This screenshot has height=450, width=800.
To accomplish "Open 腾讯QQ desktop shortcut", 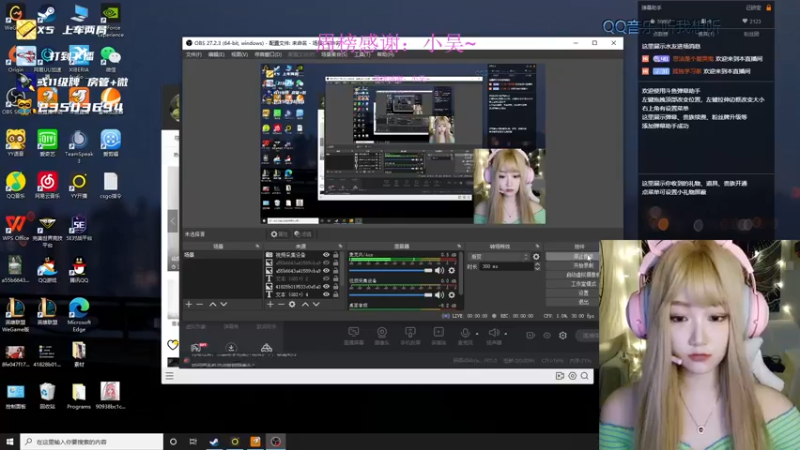I will coord(79,269).
